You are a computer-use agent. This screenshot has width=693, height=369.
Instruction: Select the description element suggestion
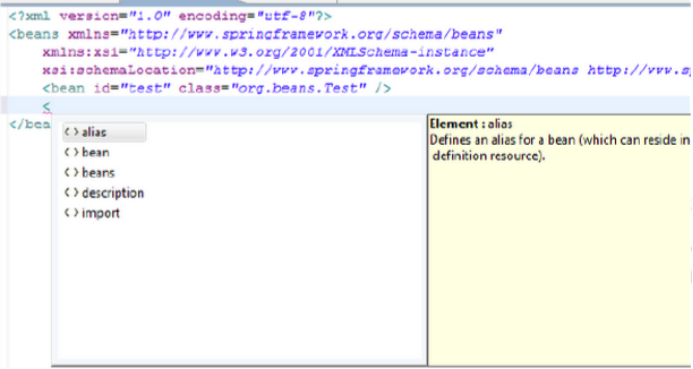[x=104, y=193]
